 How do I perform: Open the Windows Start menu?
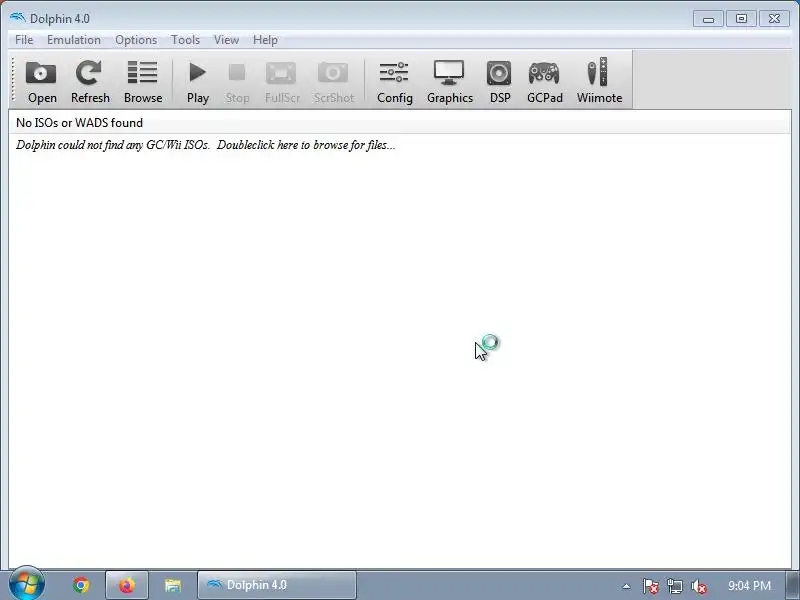pos(26,584)
